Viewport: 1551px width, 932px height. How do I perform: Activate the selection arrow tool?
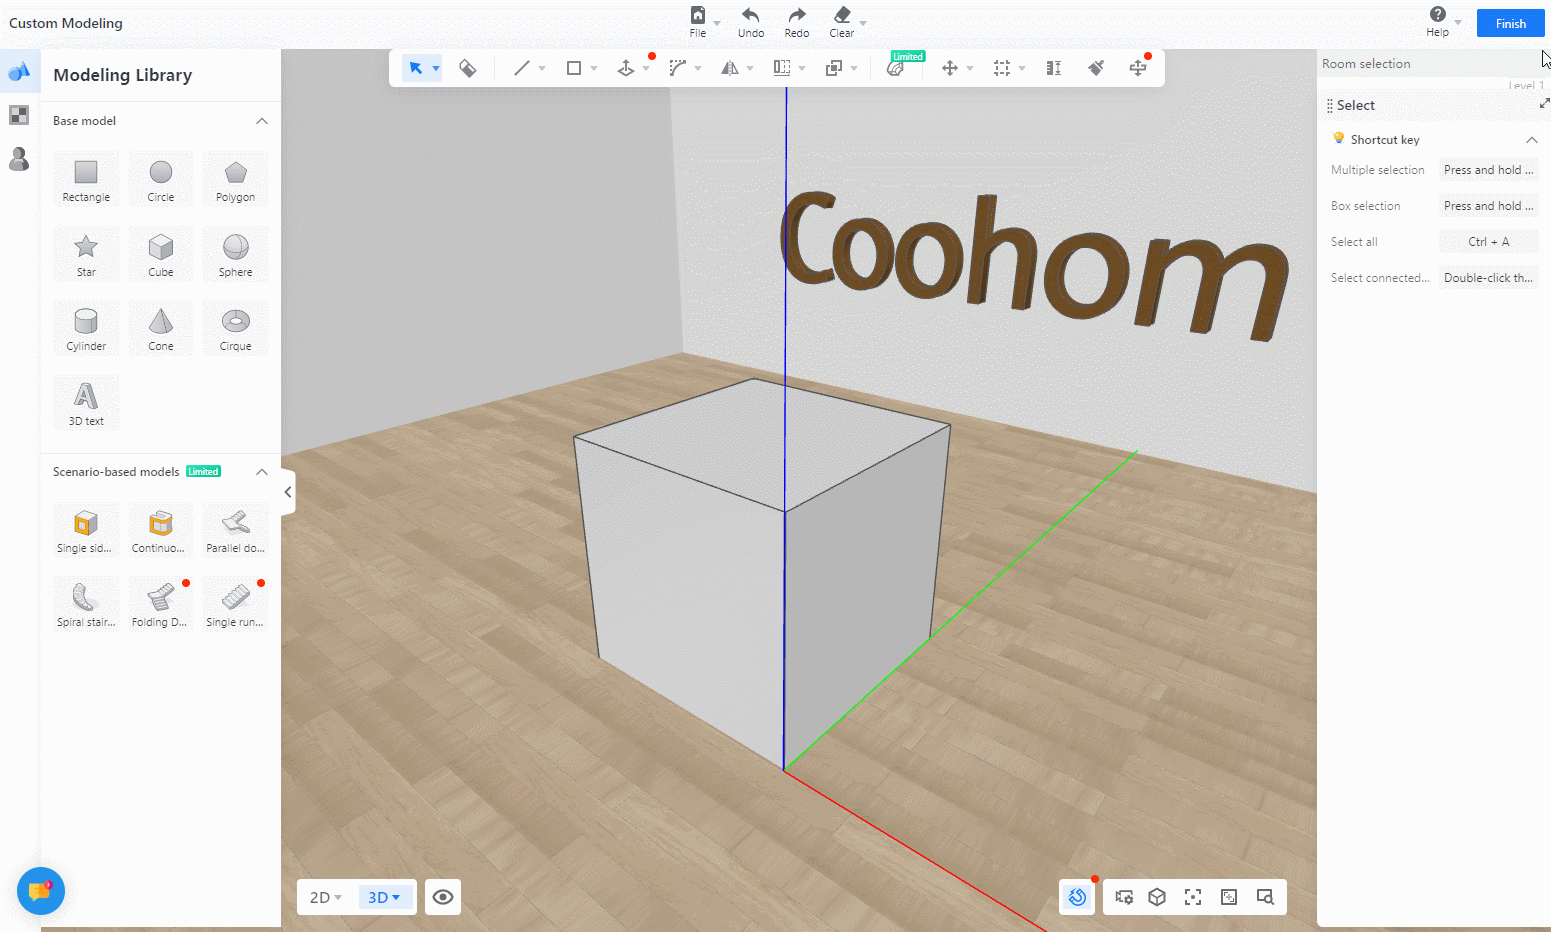coord(415,68)
